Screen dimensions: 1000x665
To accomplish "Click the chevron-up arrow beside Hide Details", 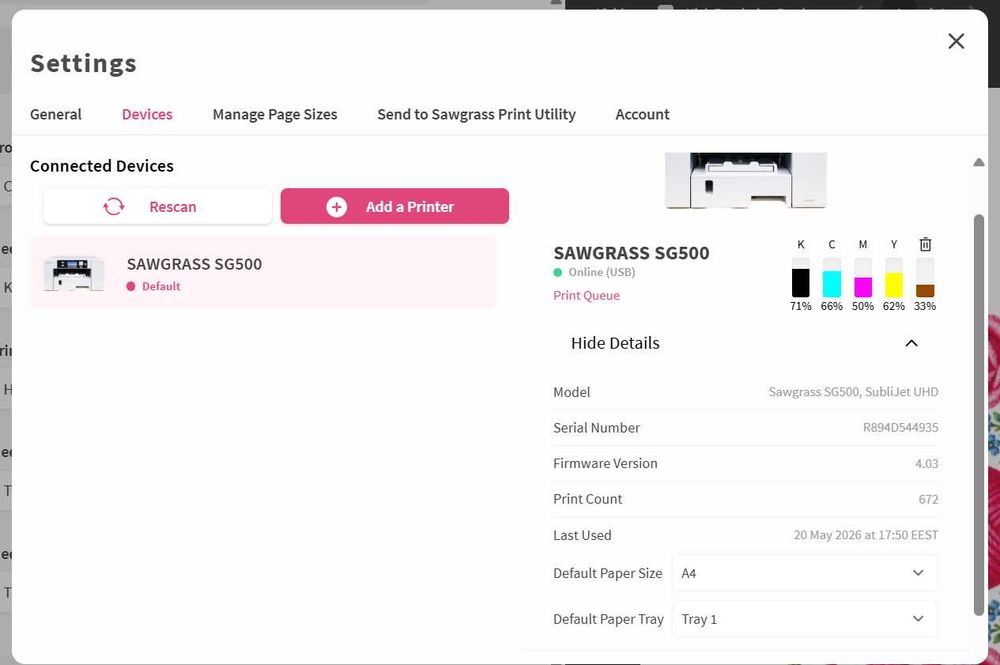I will (911, 343).
